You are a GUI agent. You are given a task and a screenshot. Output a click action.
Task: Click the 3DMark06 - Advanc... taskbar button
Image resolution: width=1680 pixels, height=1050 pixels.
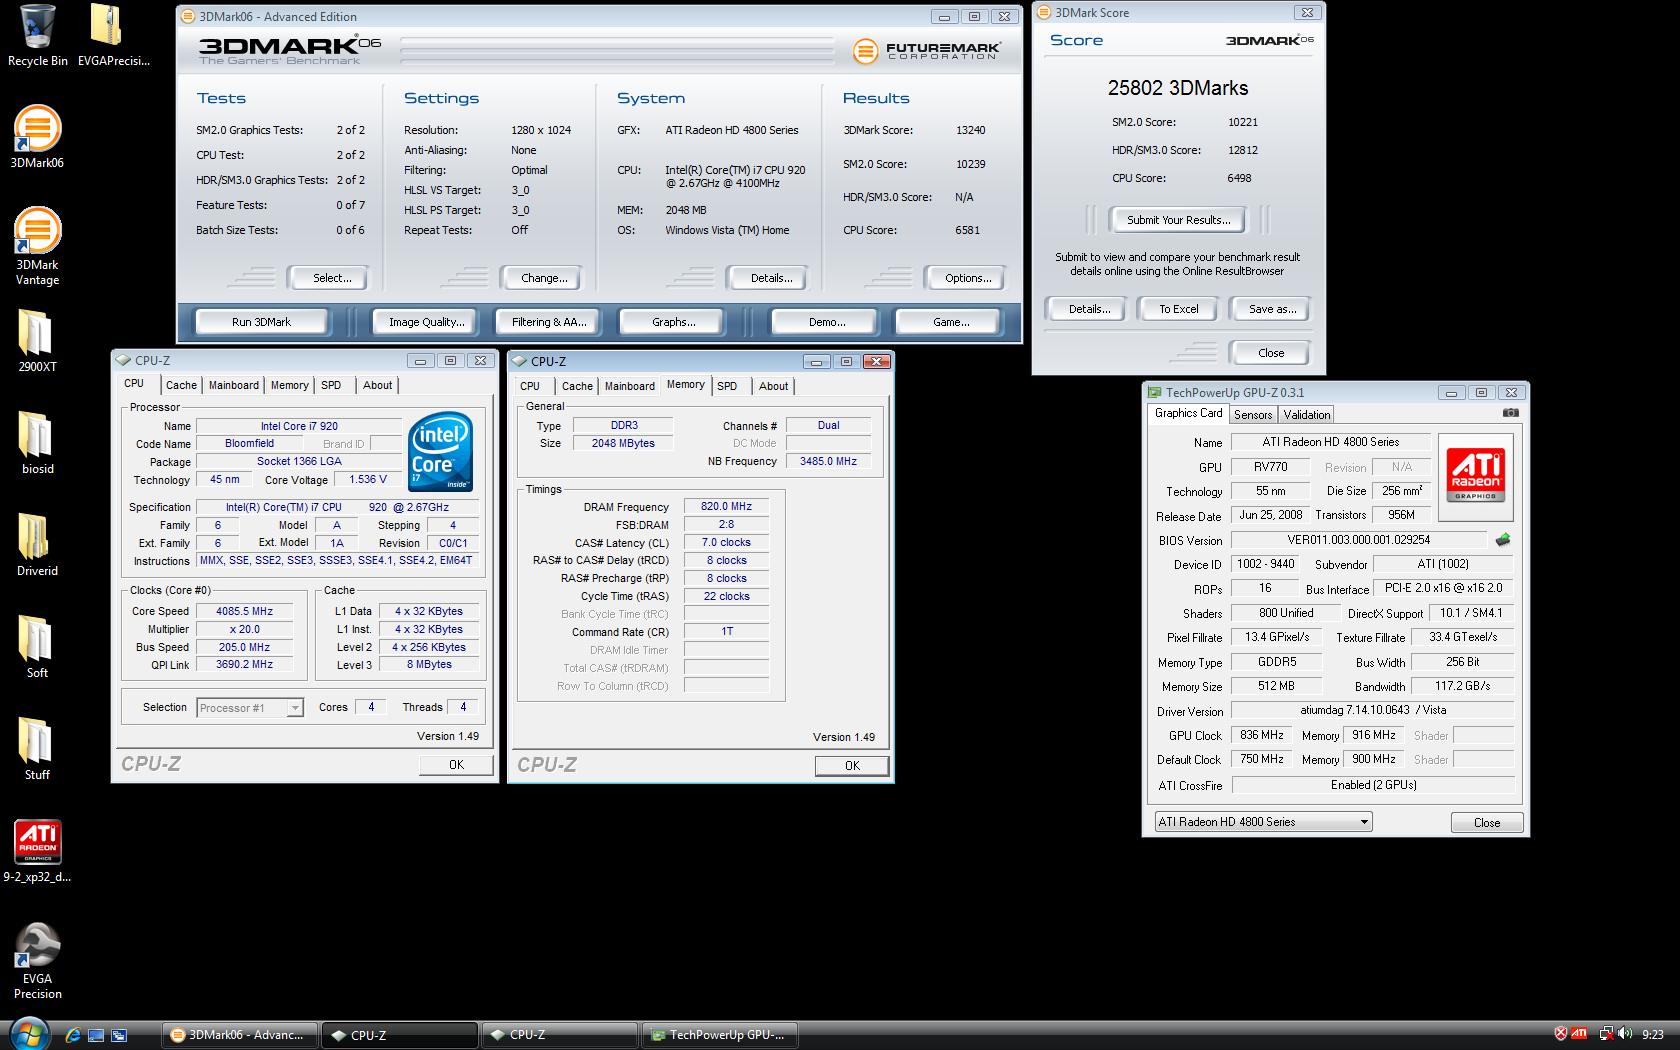tap(240, 1035)
